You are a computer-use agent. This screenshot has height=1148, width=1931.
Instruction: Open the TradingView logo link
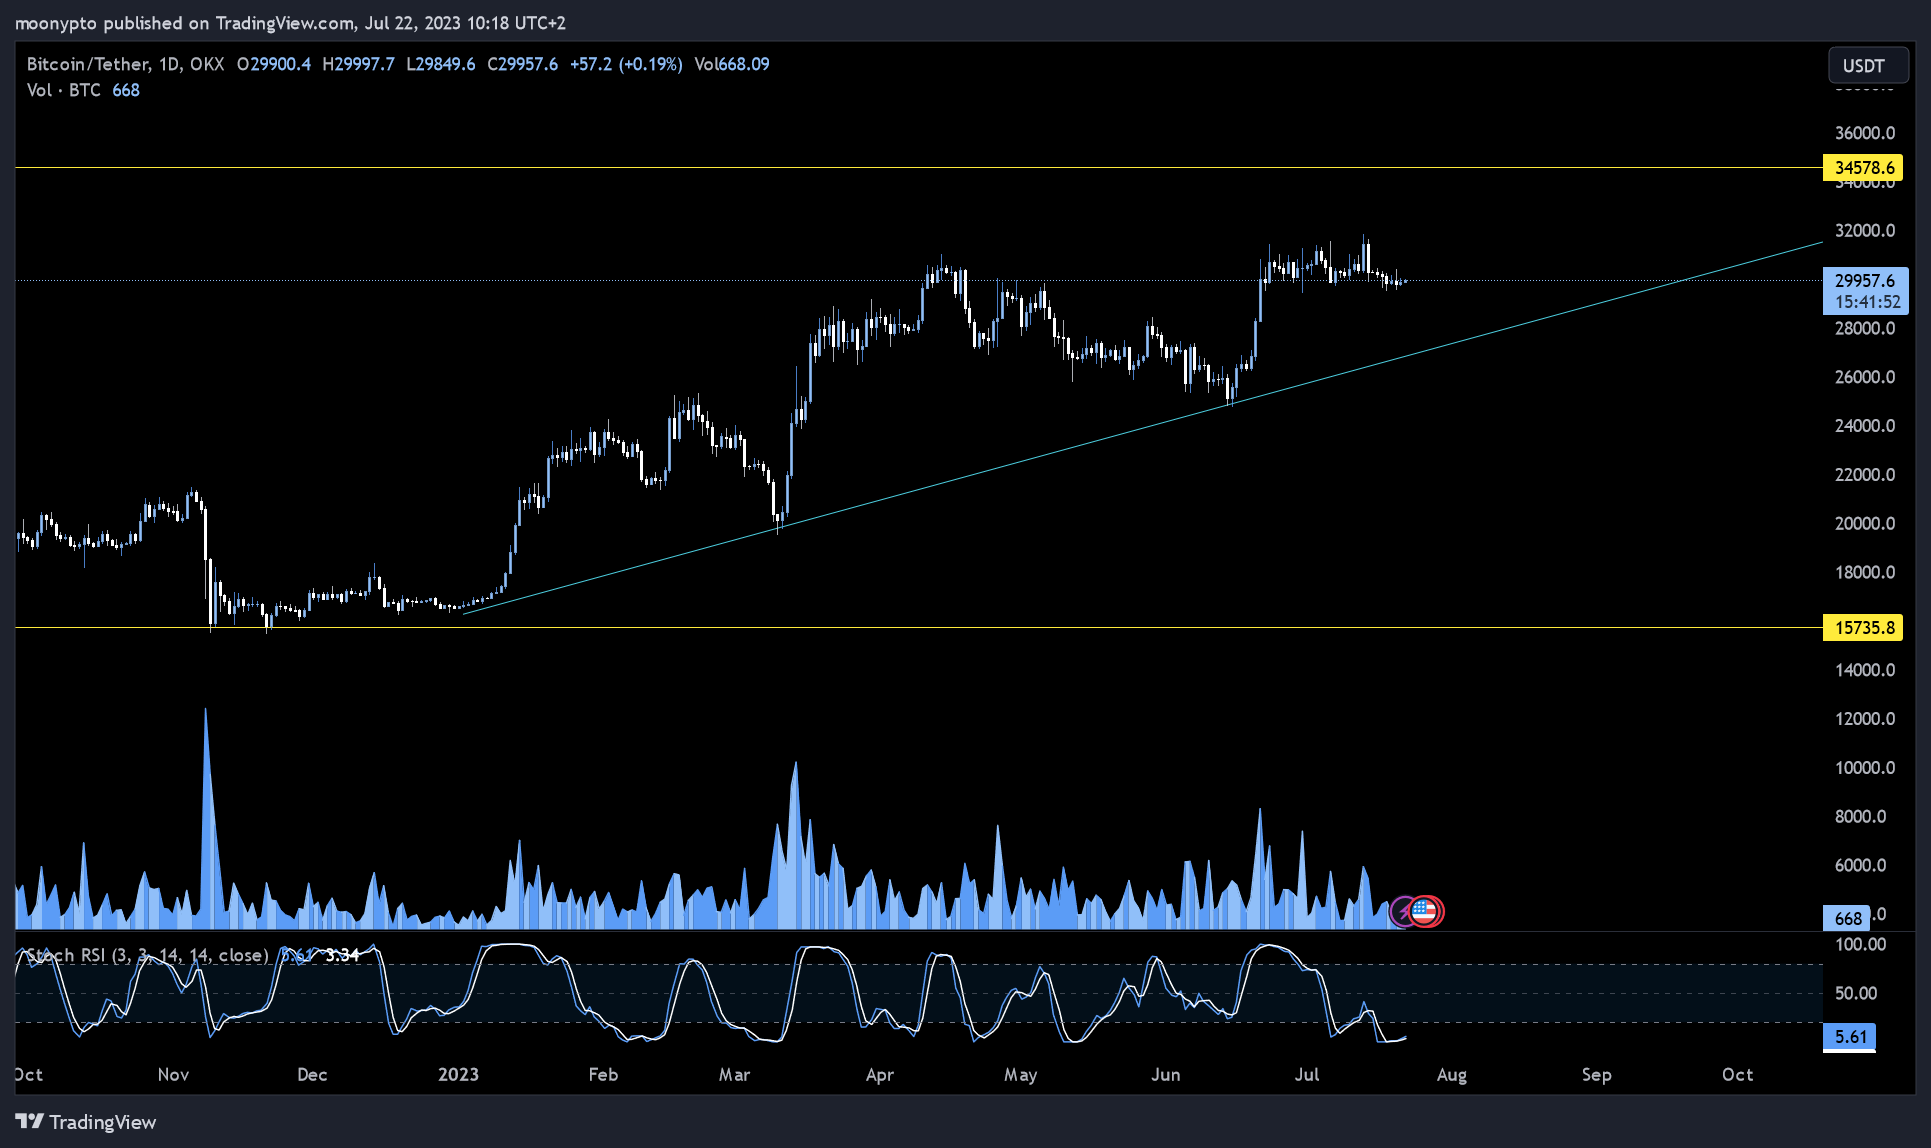click(86, 1122)
